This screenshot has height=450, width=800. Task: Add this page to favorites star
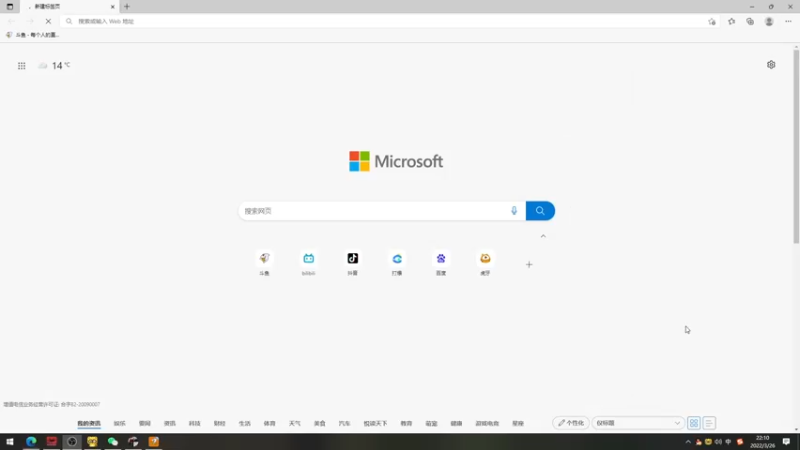pos(712,21)
